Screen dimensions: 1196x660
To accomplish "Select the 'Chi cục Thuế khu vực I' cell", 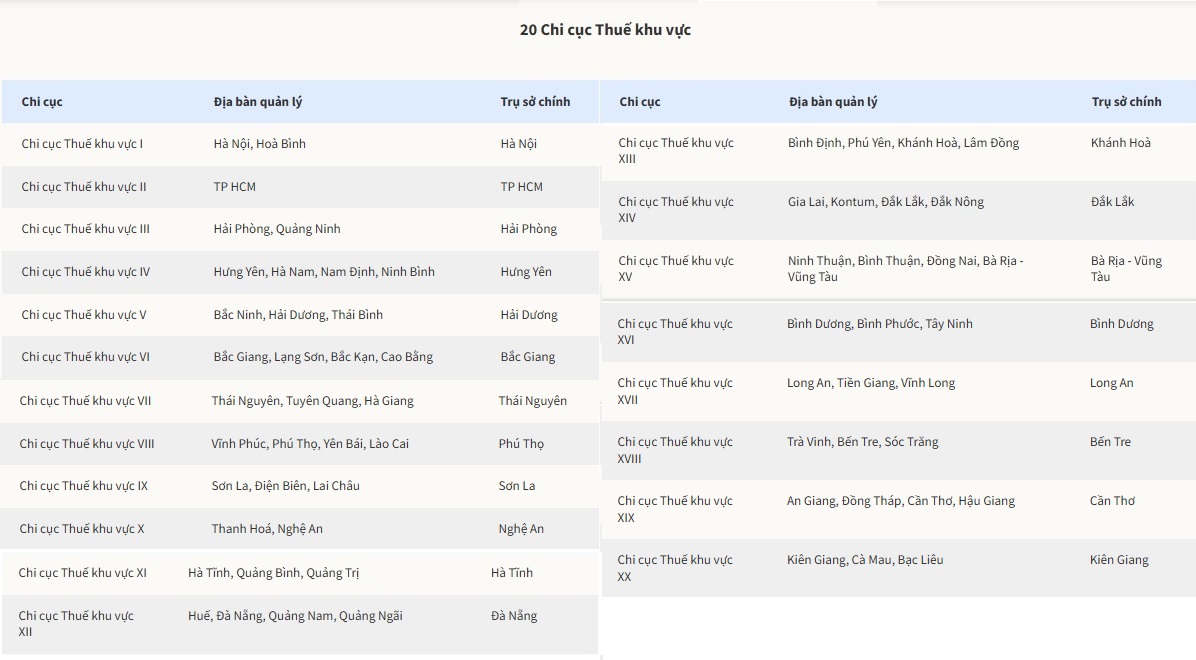I will tap(82, 144).
